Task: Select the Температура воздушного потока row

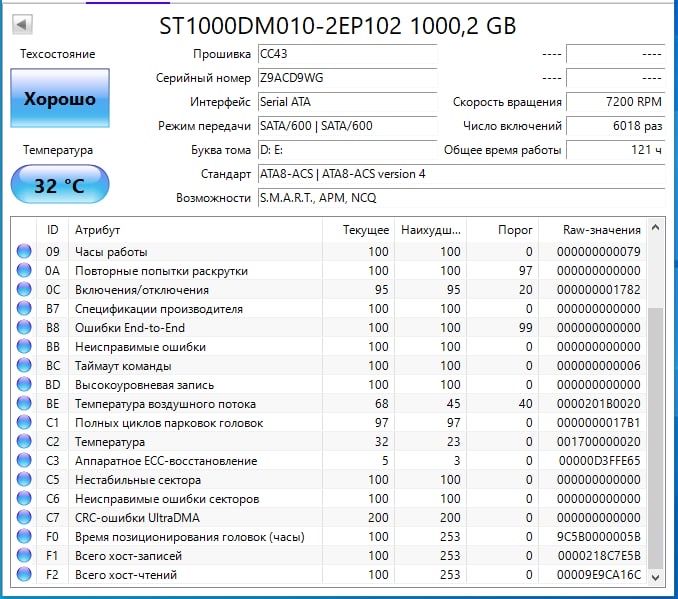Action: pos(329,404)
